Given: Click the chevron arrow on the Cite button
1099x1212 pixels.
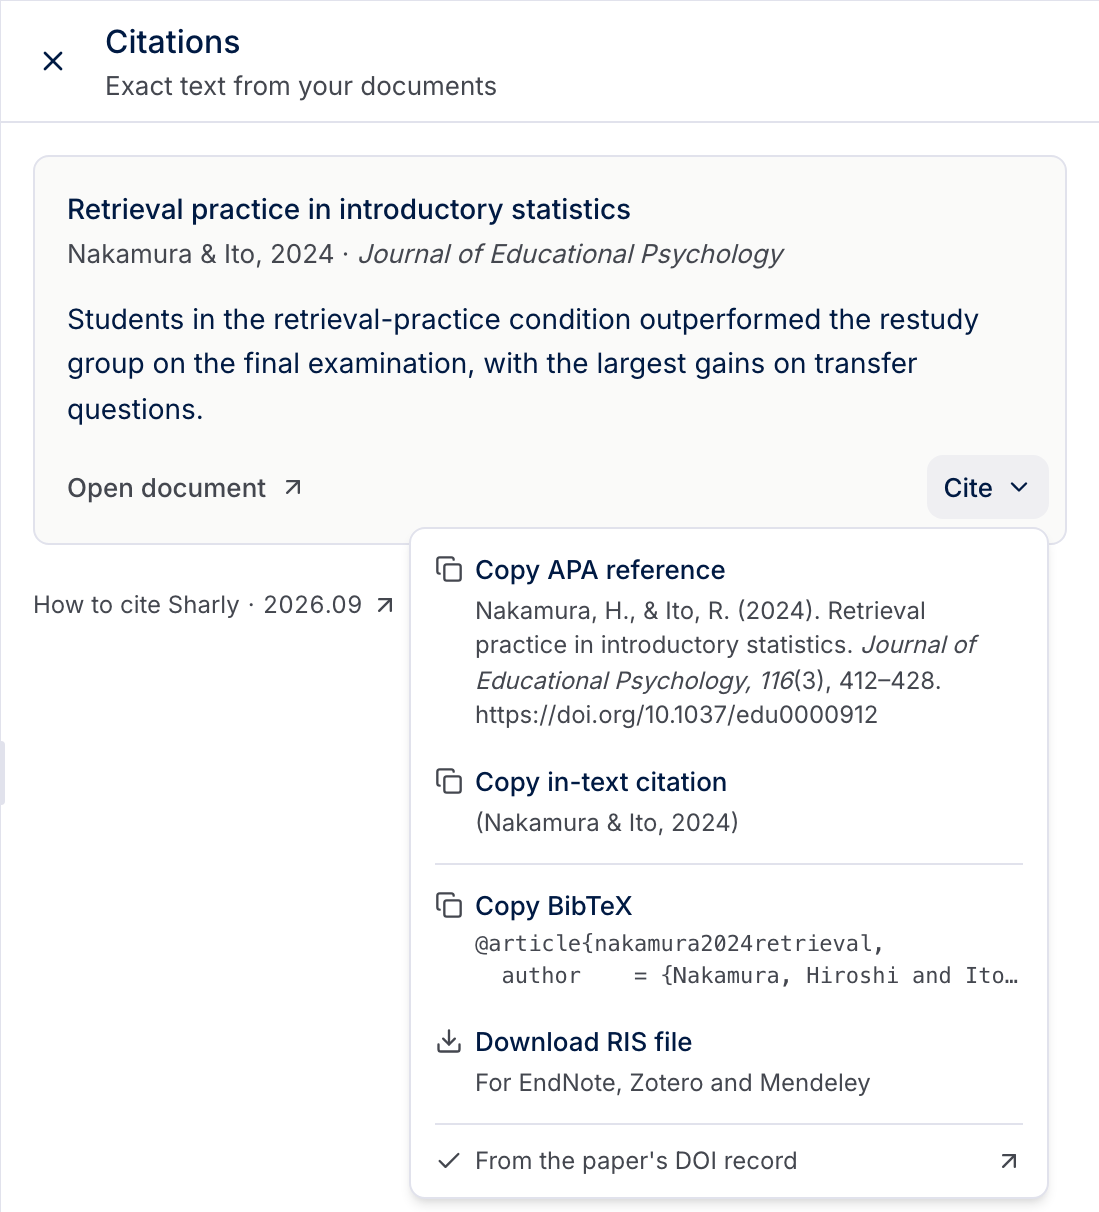Looking at the screenshot, I should (x=1019, y=487).
